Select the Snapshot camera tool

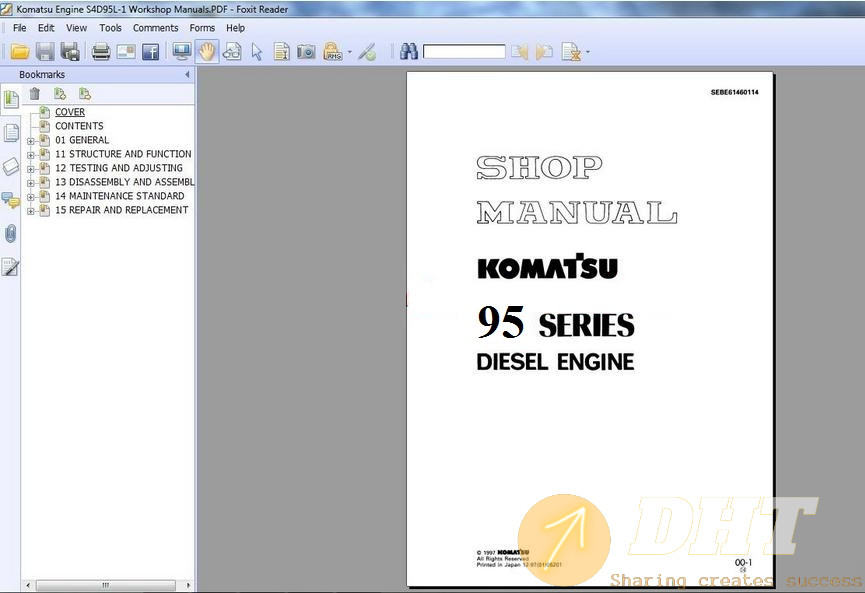tap(306, 52)
